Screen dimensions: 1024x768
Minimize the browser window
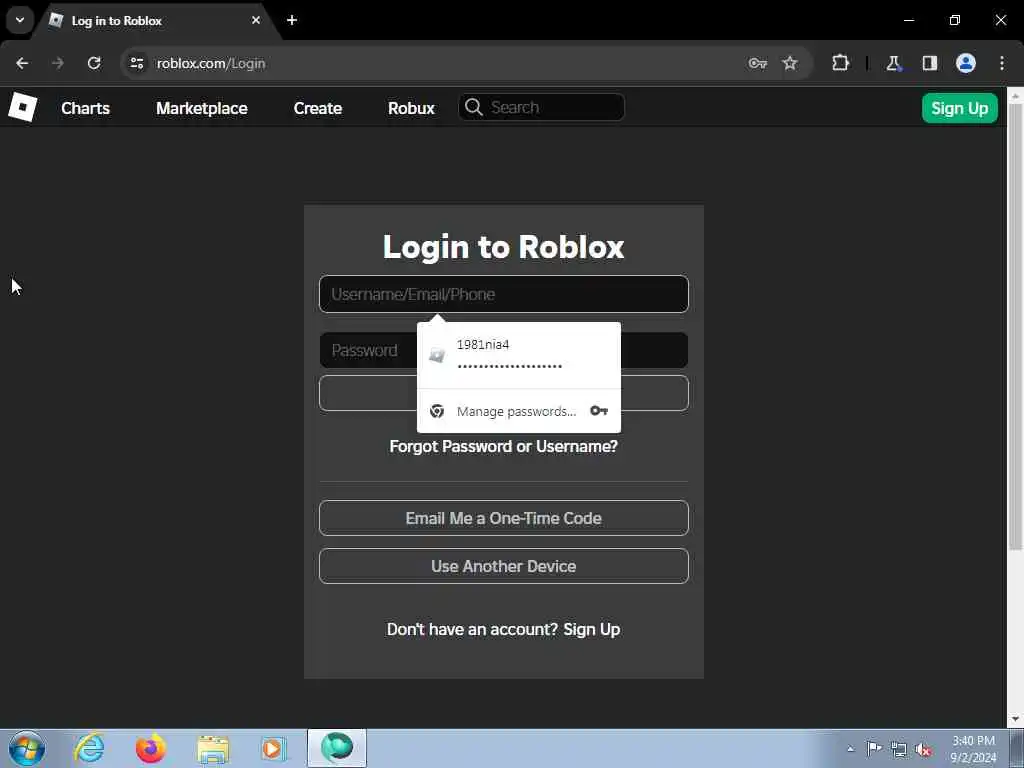pyautogui.click(x=908, y=20)
